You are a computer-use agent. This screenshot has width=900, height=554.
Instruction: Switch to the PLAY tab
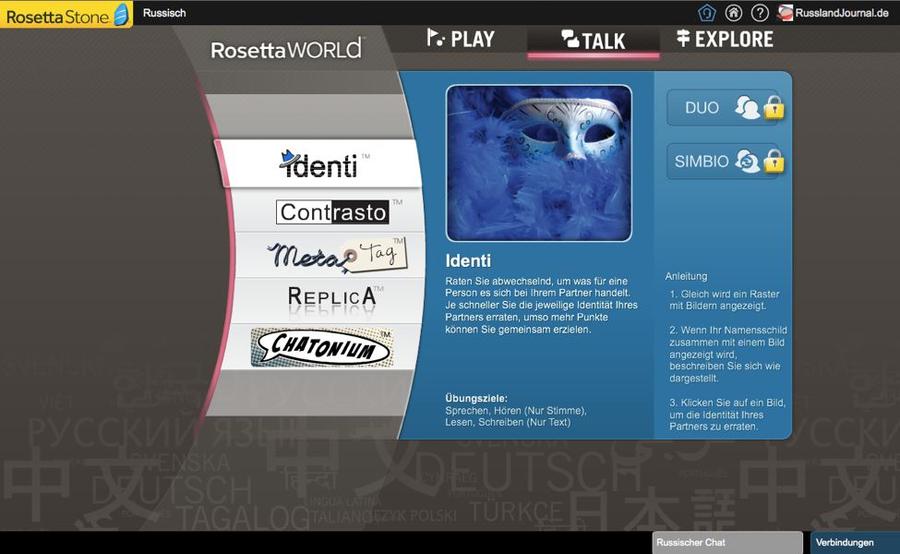point(461,39)
